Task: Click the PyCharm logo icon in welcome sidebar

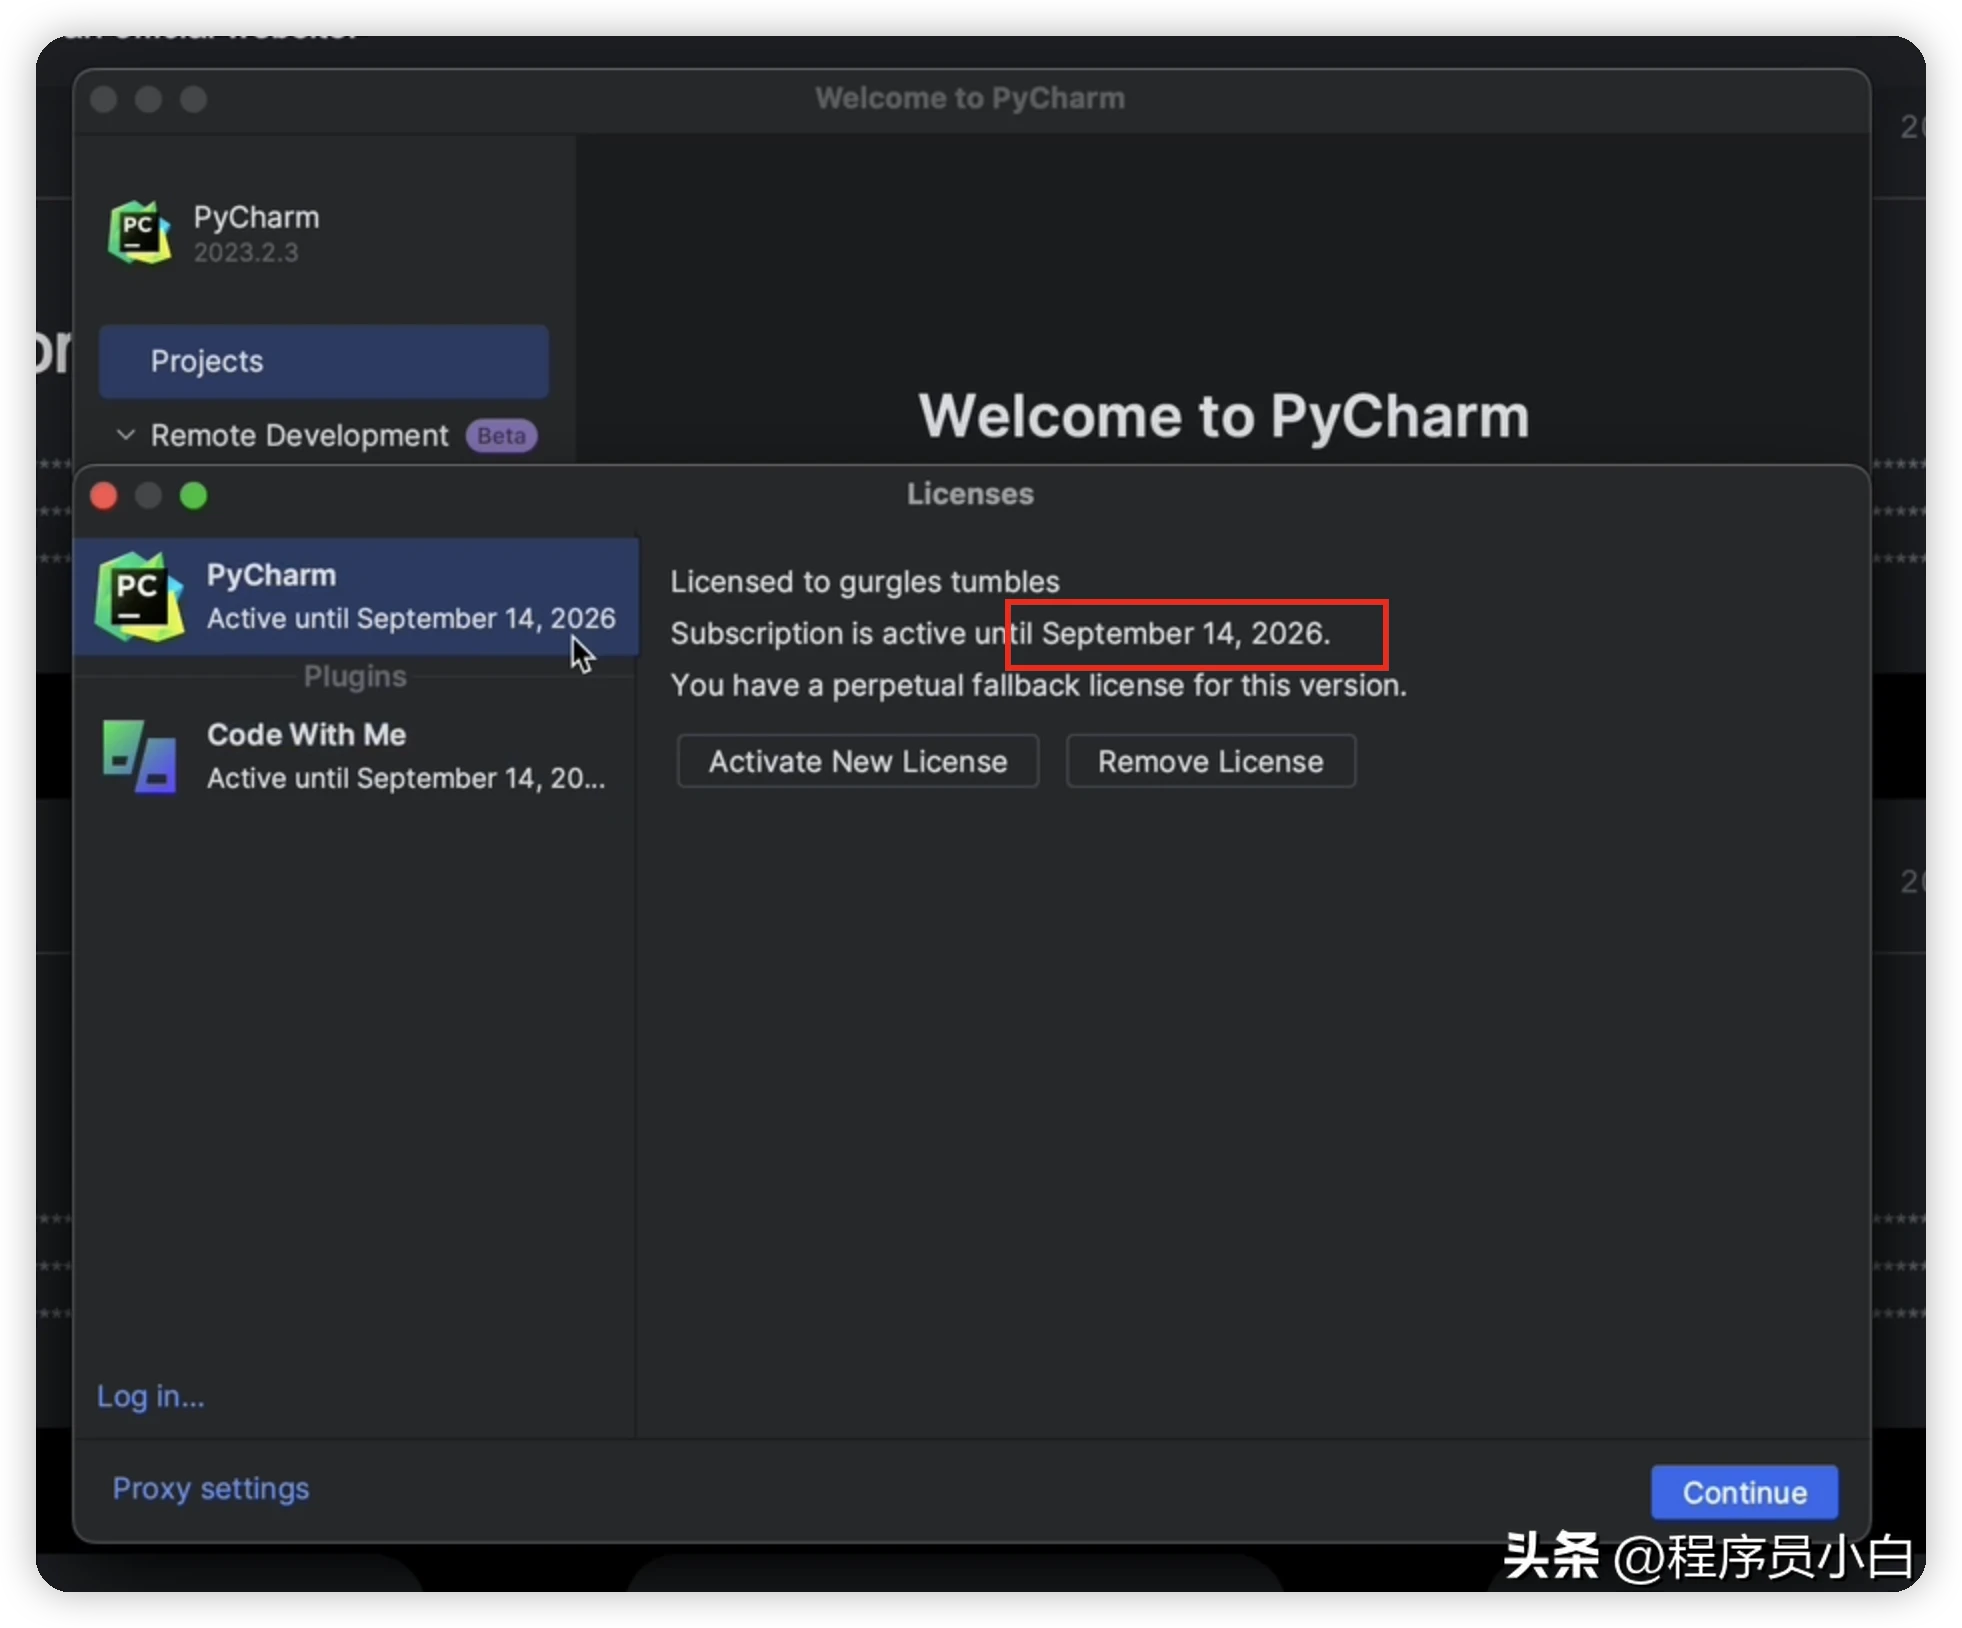Action: coord(139,232)
